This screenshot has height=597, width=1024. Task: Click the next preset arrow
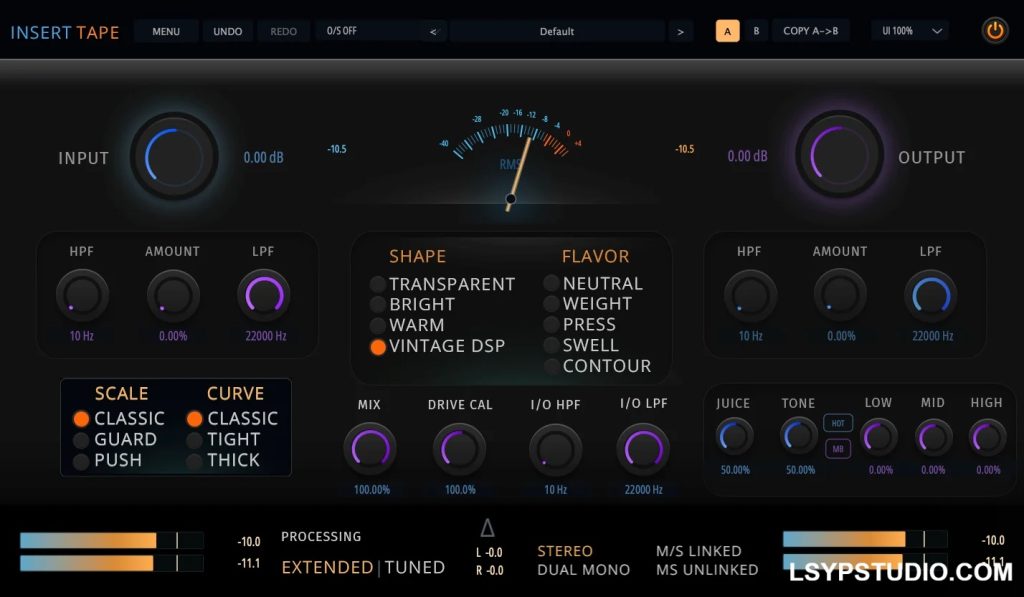[x=680, y=31]
